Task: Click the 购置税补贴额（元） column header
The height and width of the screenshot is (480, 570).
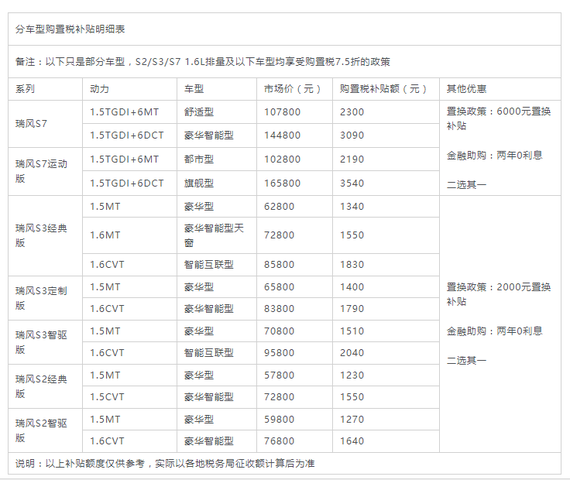Action: (383, 89)
